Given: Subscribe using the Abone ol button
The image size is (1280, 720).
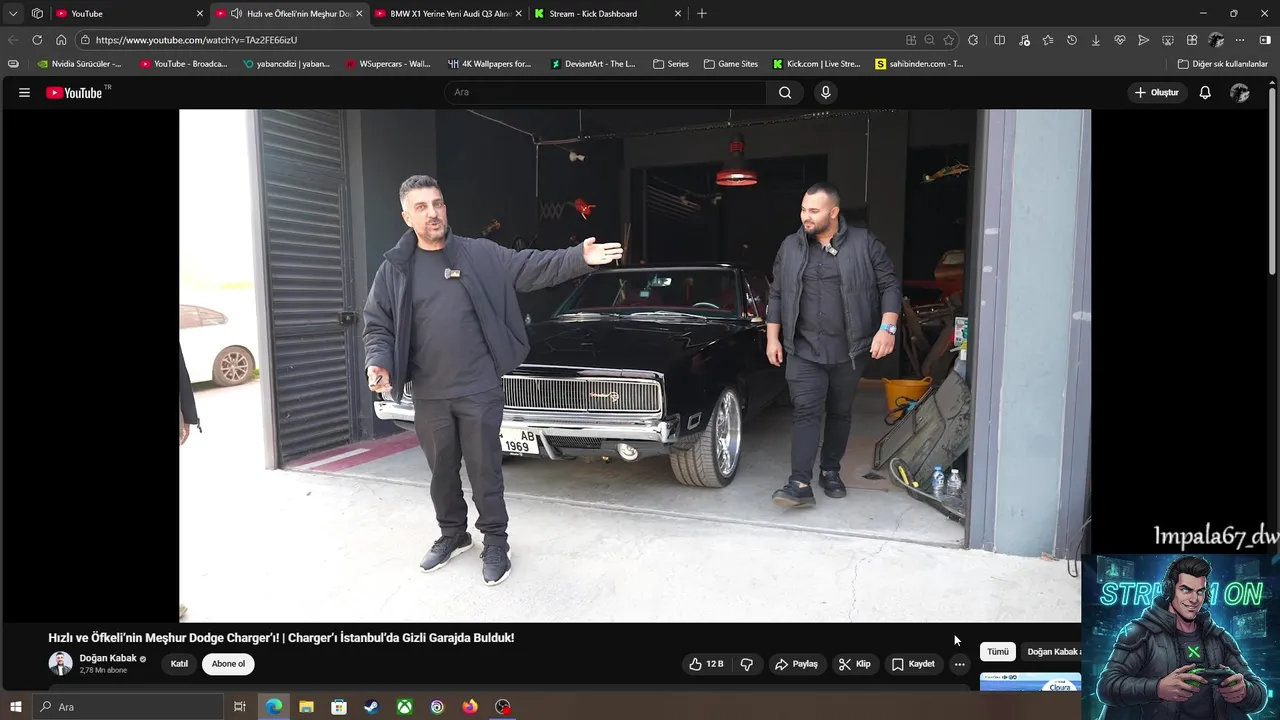Looking at the screenshot, I should (x=228, y=664).
